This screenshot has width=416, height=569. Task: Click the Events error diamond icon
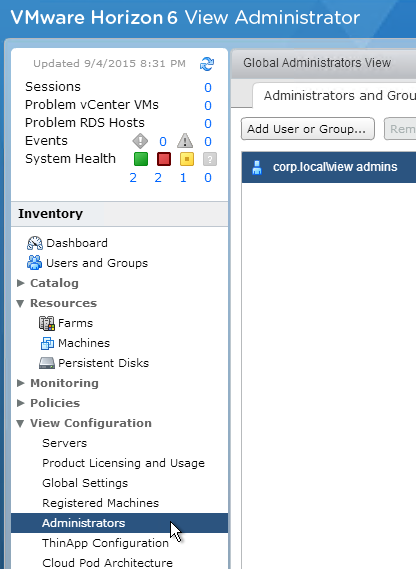coord(140,141)
